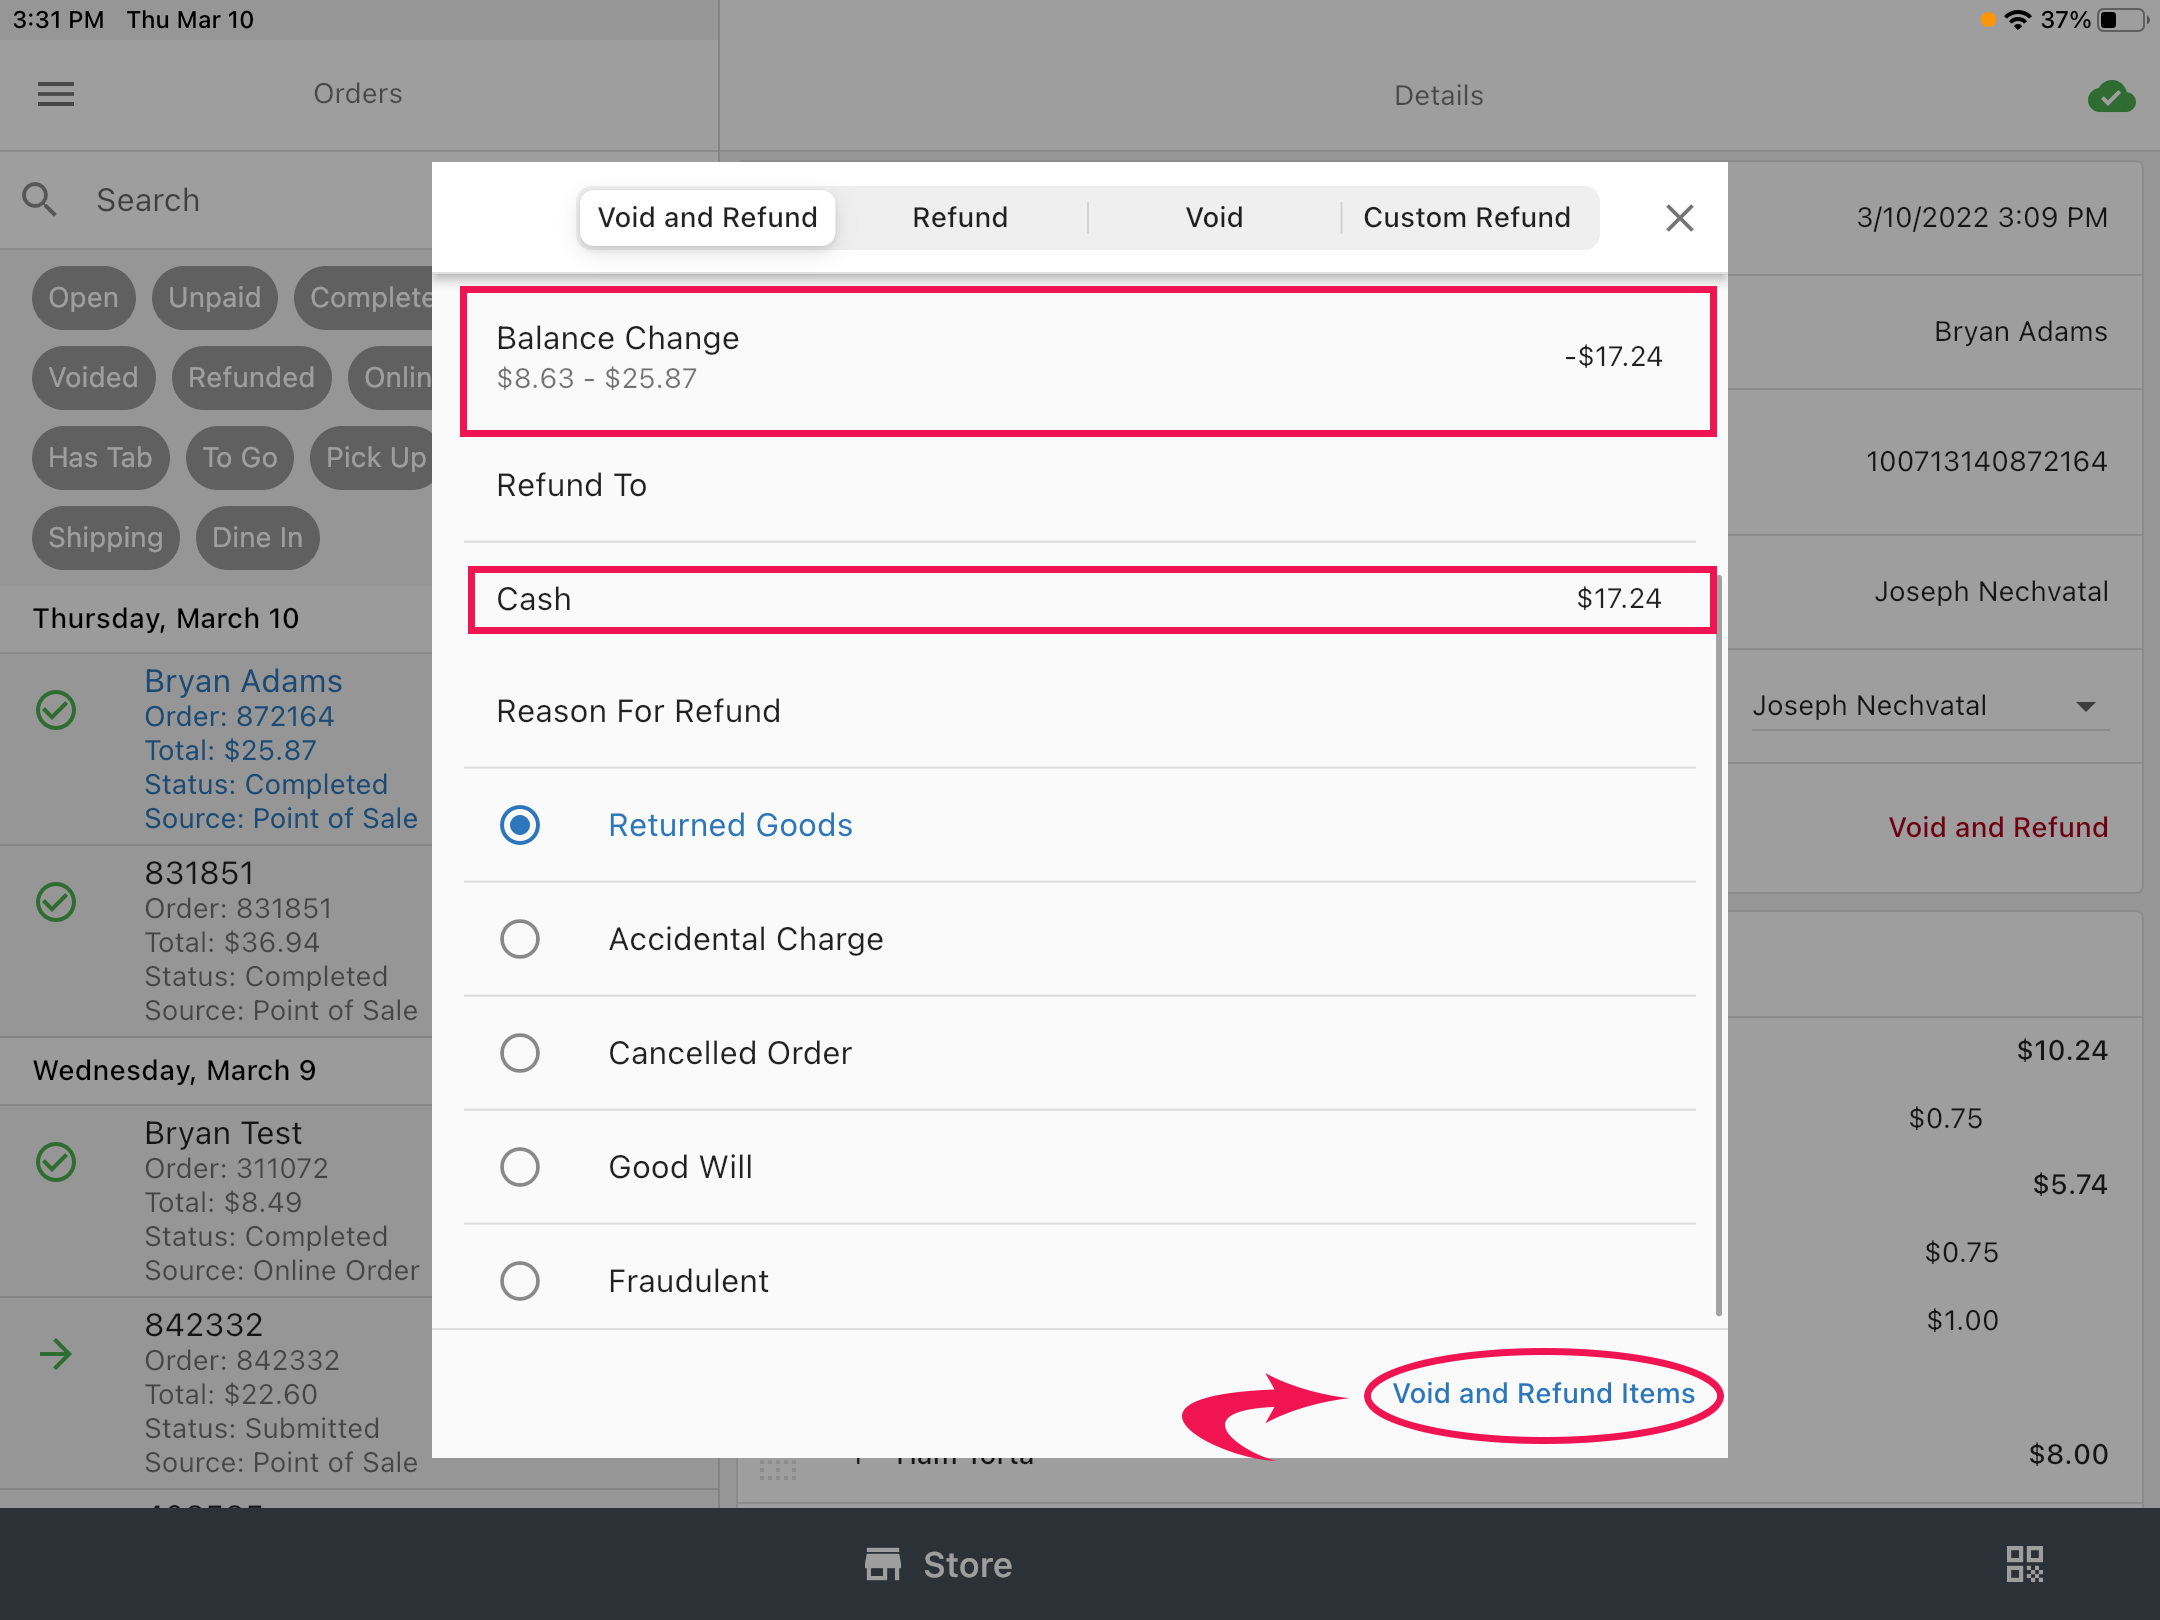Close the refund dialog with X
2160x1620 pixels.
(1679, 217)
